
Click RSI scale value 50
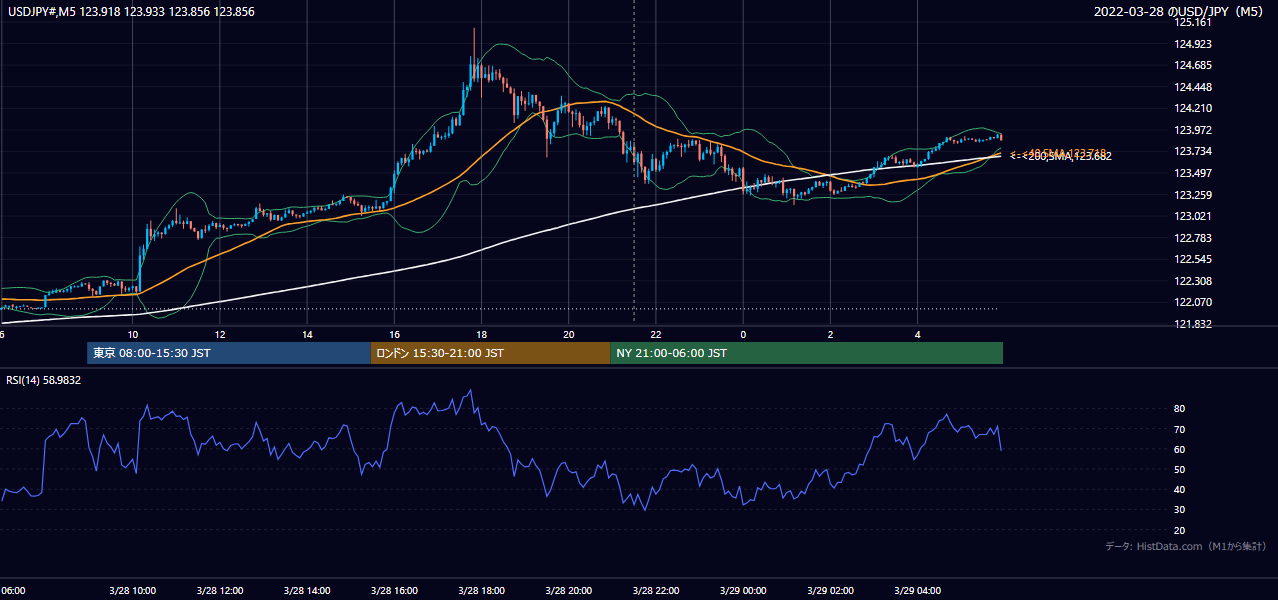click(1179, 470)
